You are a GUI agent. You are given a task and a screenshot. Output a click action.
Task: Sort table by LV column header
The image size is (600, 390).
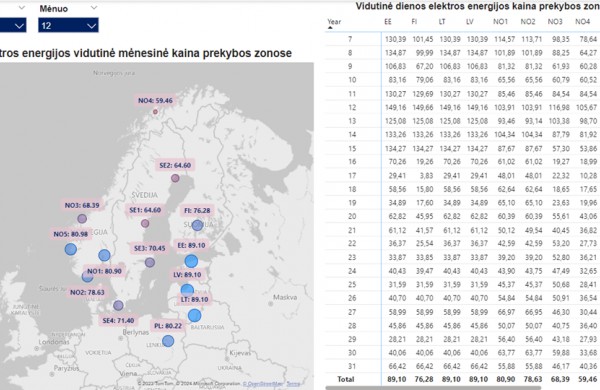coord(470,22)
